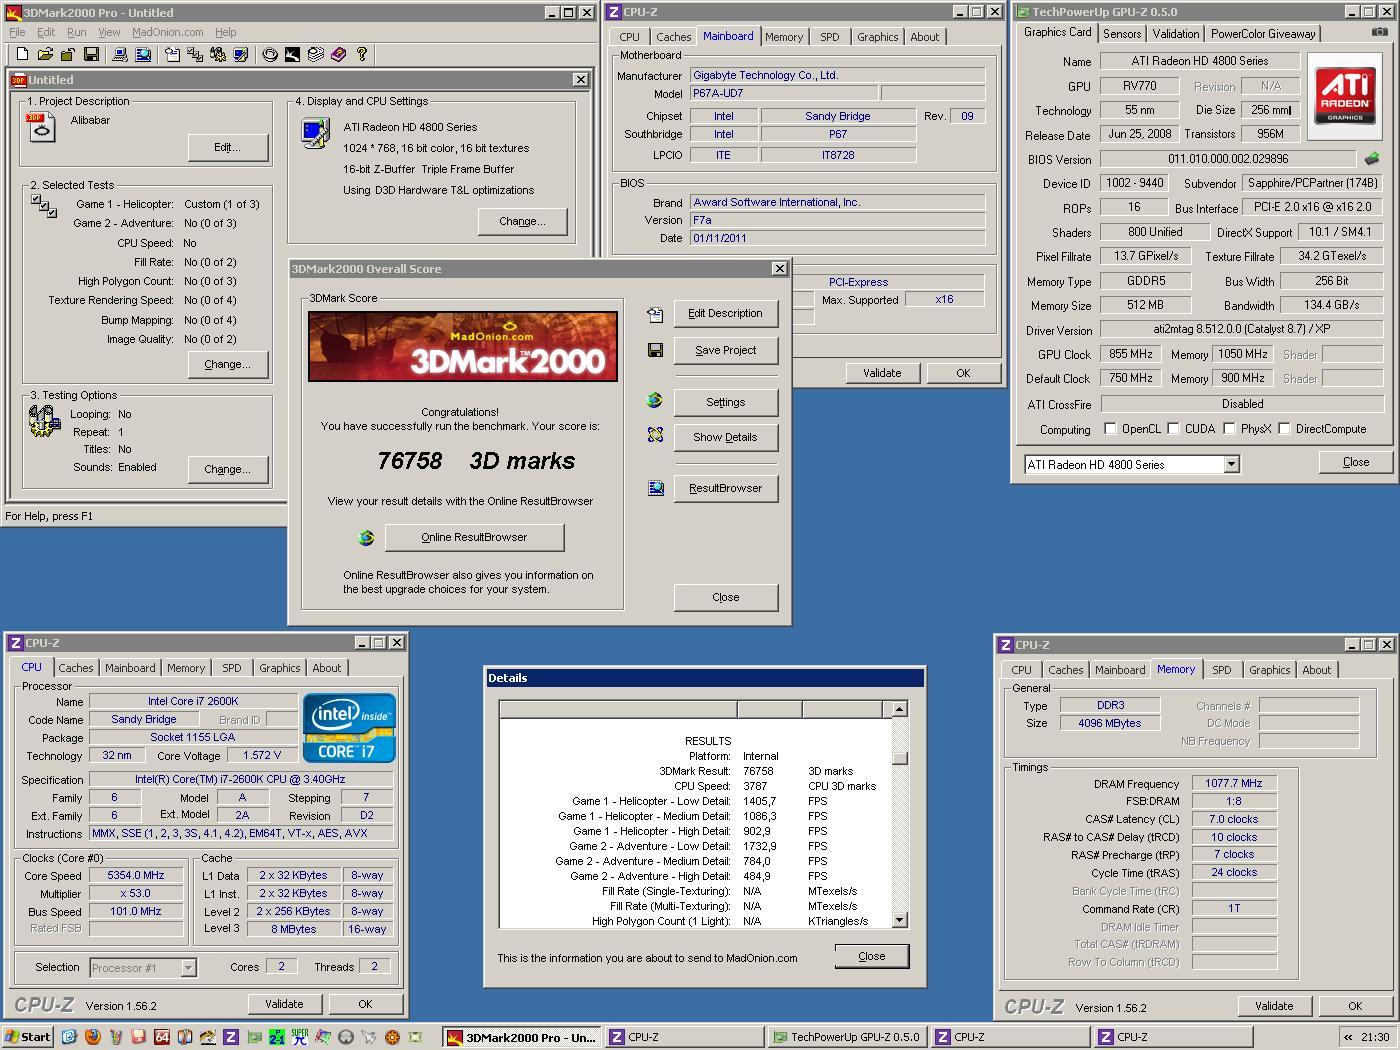
Task: Click the Details list scrollbar thumb
Action: click(899, 758)
